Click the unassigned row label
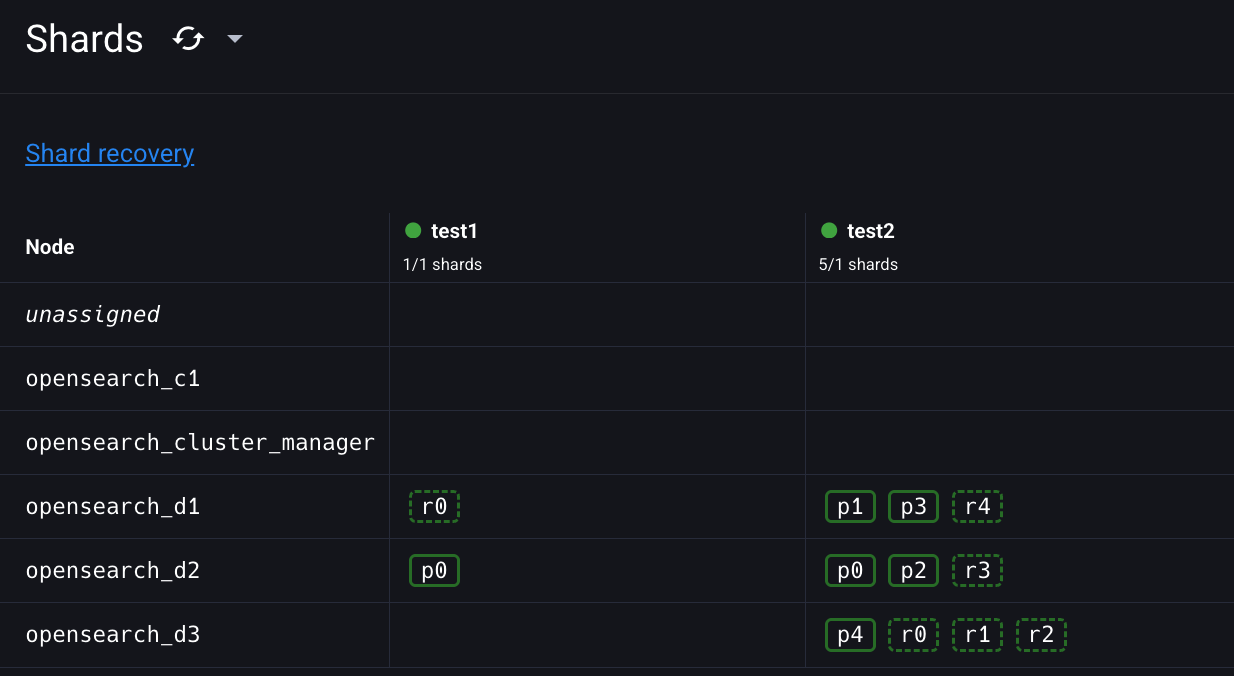 pos(93,315)
